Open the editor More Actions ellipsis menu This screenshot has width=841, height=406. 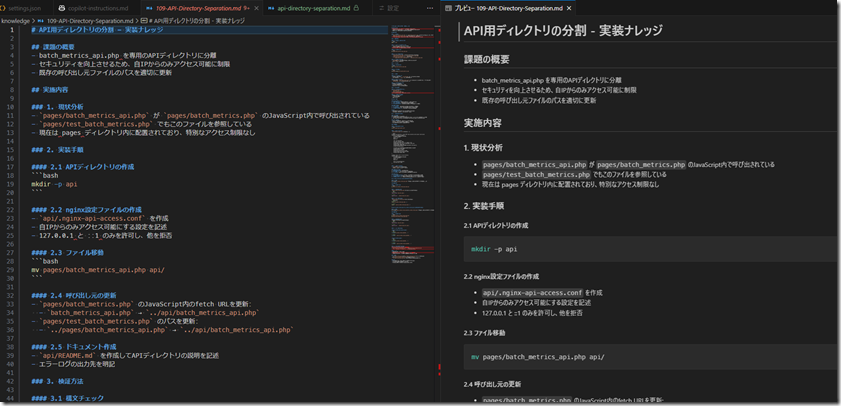coord(430,8)
